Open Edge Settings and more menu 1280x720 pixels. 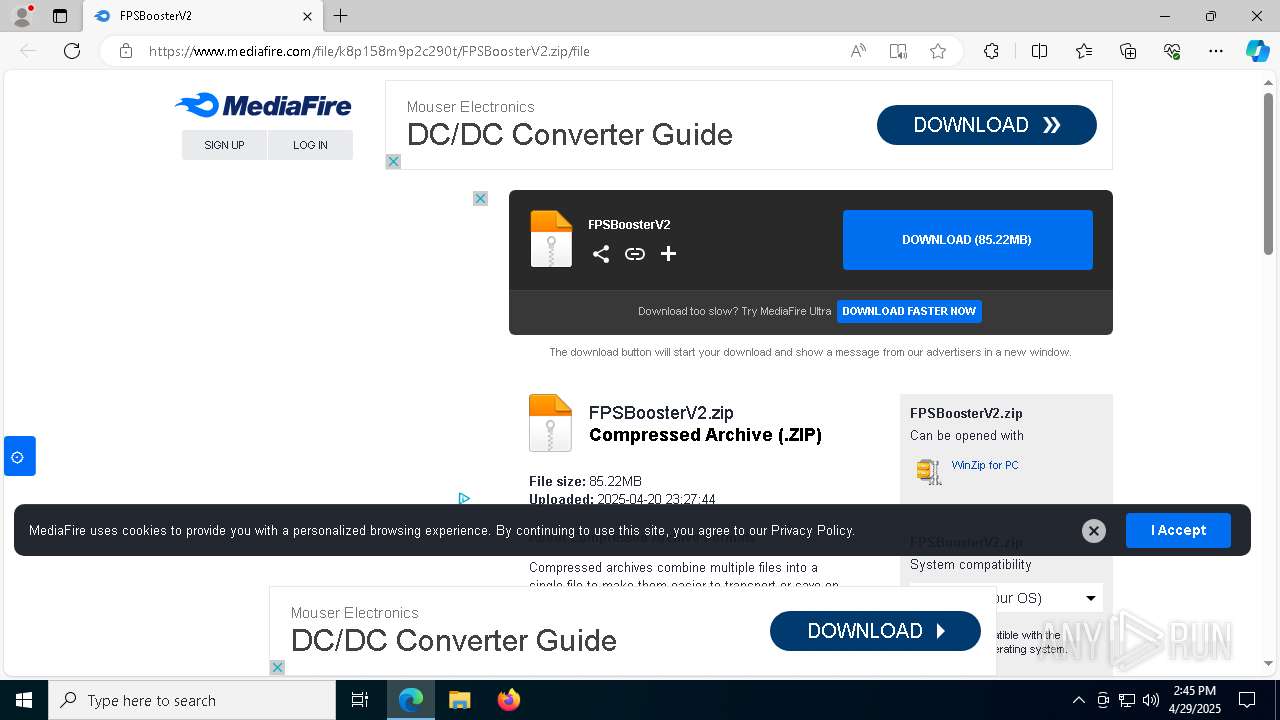pos(1216,51)
